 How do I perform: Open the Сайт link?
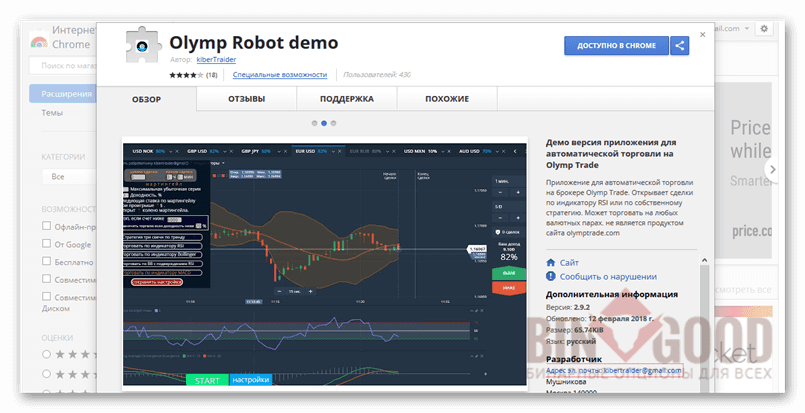point(569,262)
